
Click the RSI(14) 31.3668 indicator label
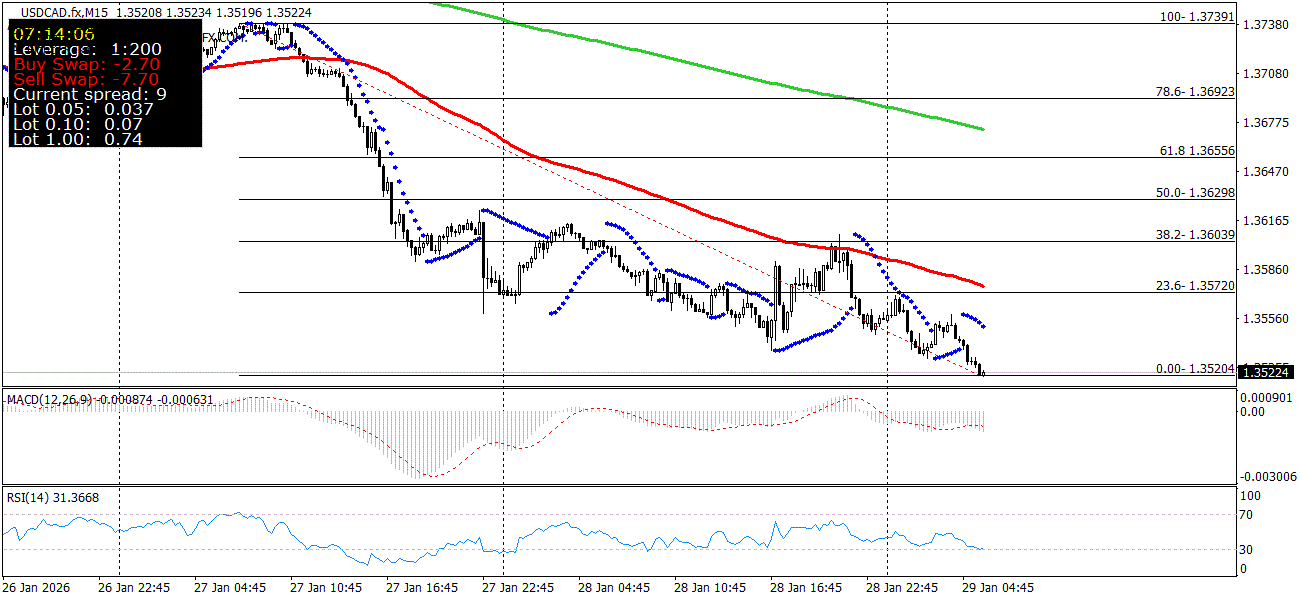pyautogui.click(x=53, y=497)
